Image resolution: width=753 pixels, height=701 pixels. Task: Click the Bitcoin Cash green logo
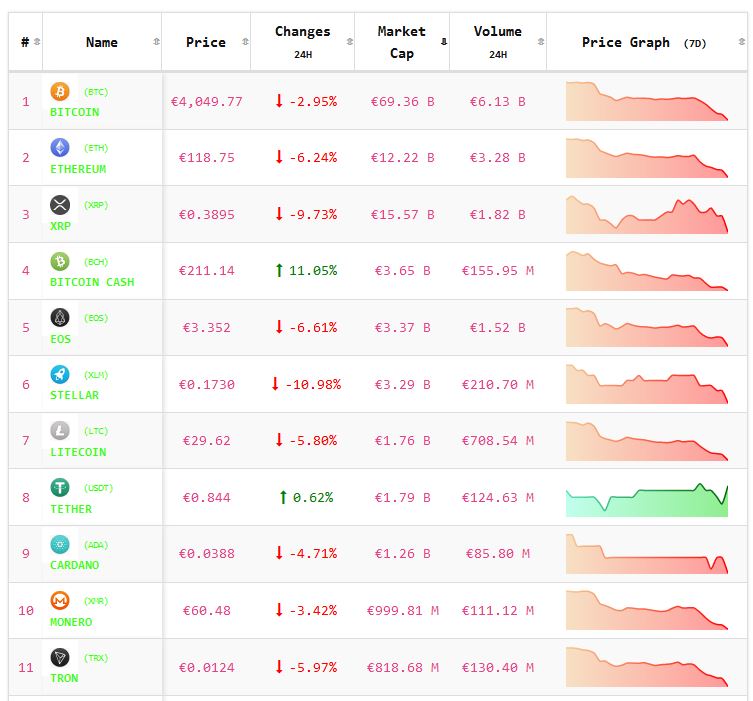(x=60, y=261)
